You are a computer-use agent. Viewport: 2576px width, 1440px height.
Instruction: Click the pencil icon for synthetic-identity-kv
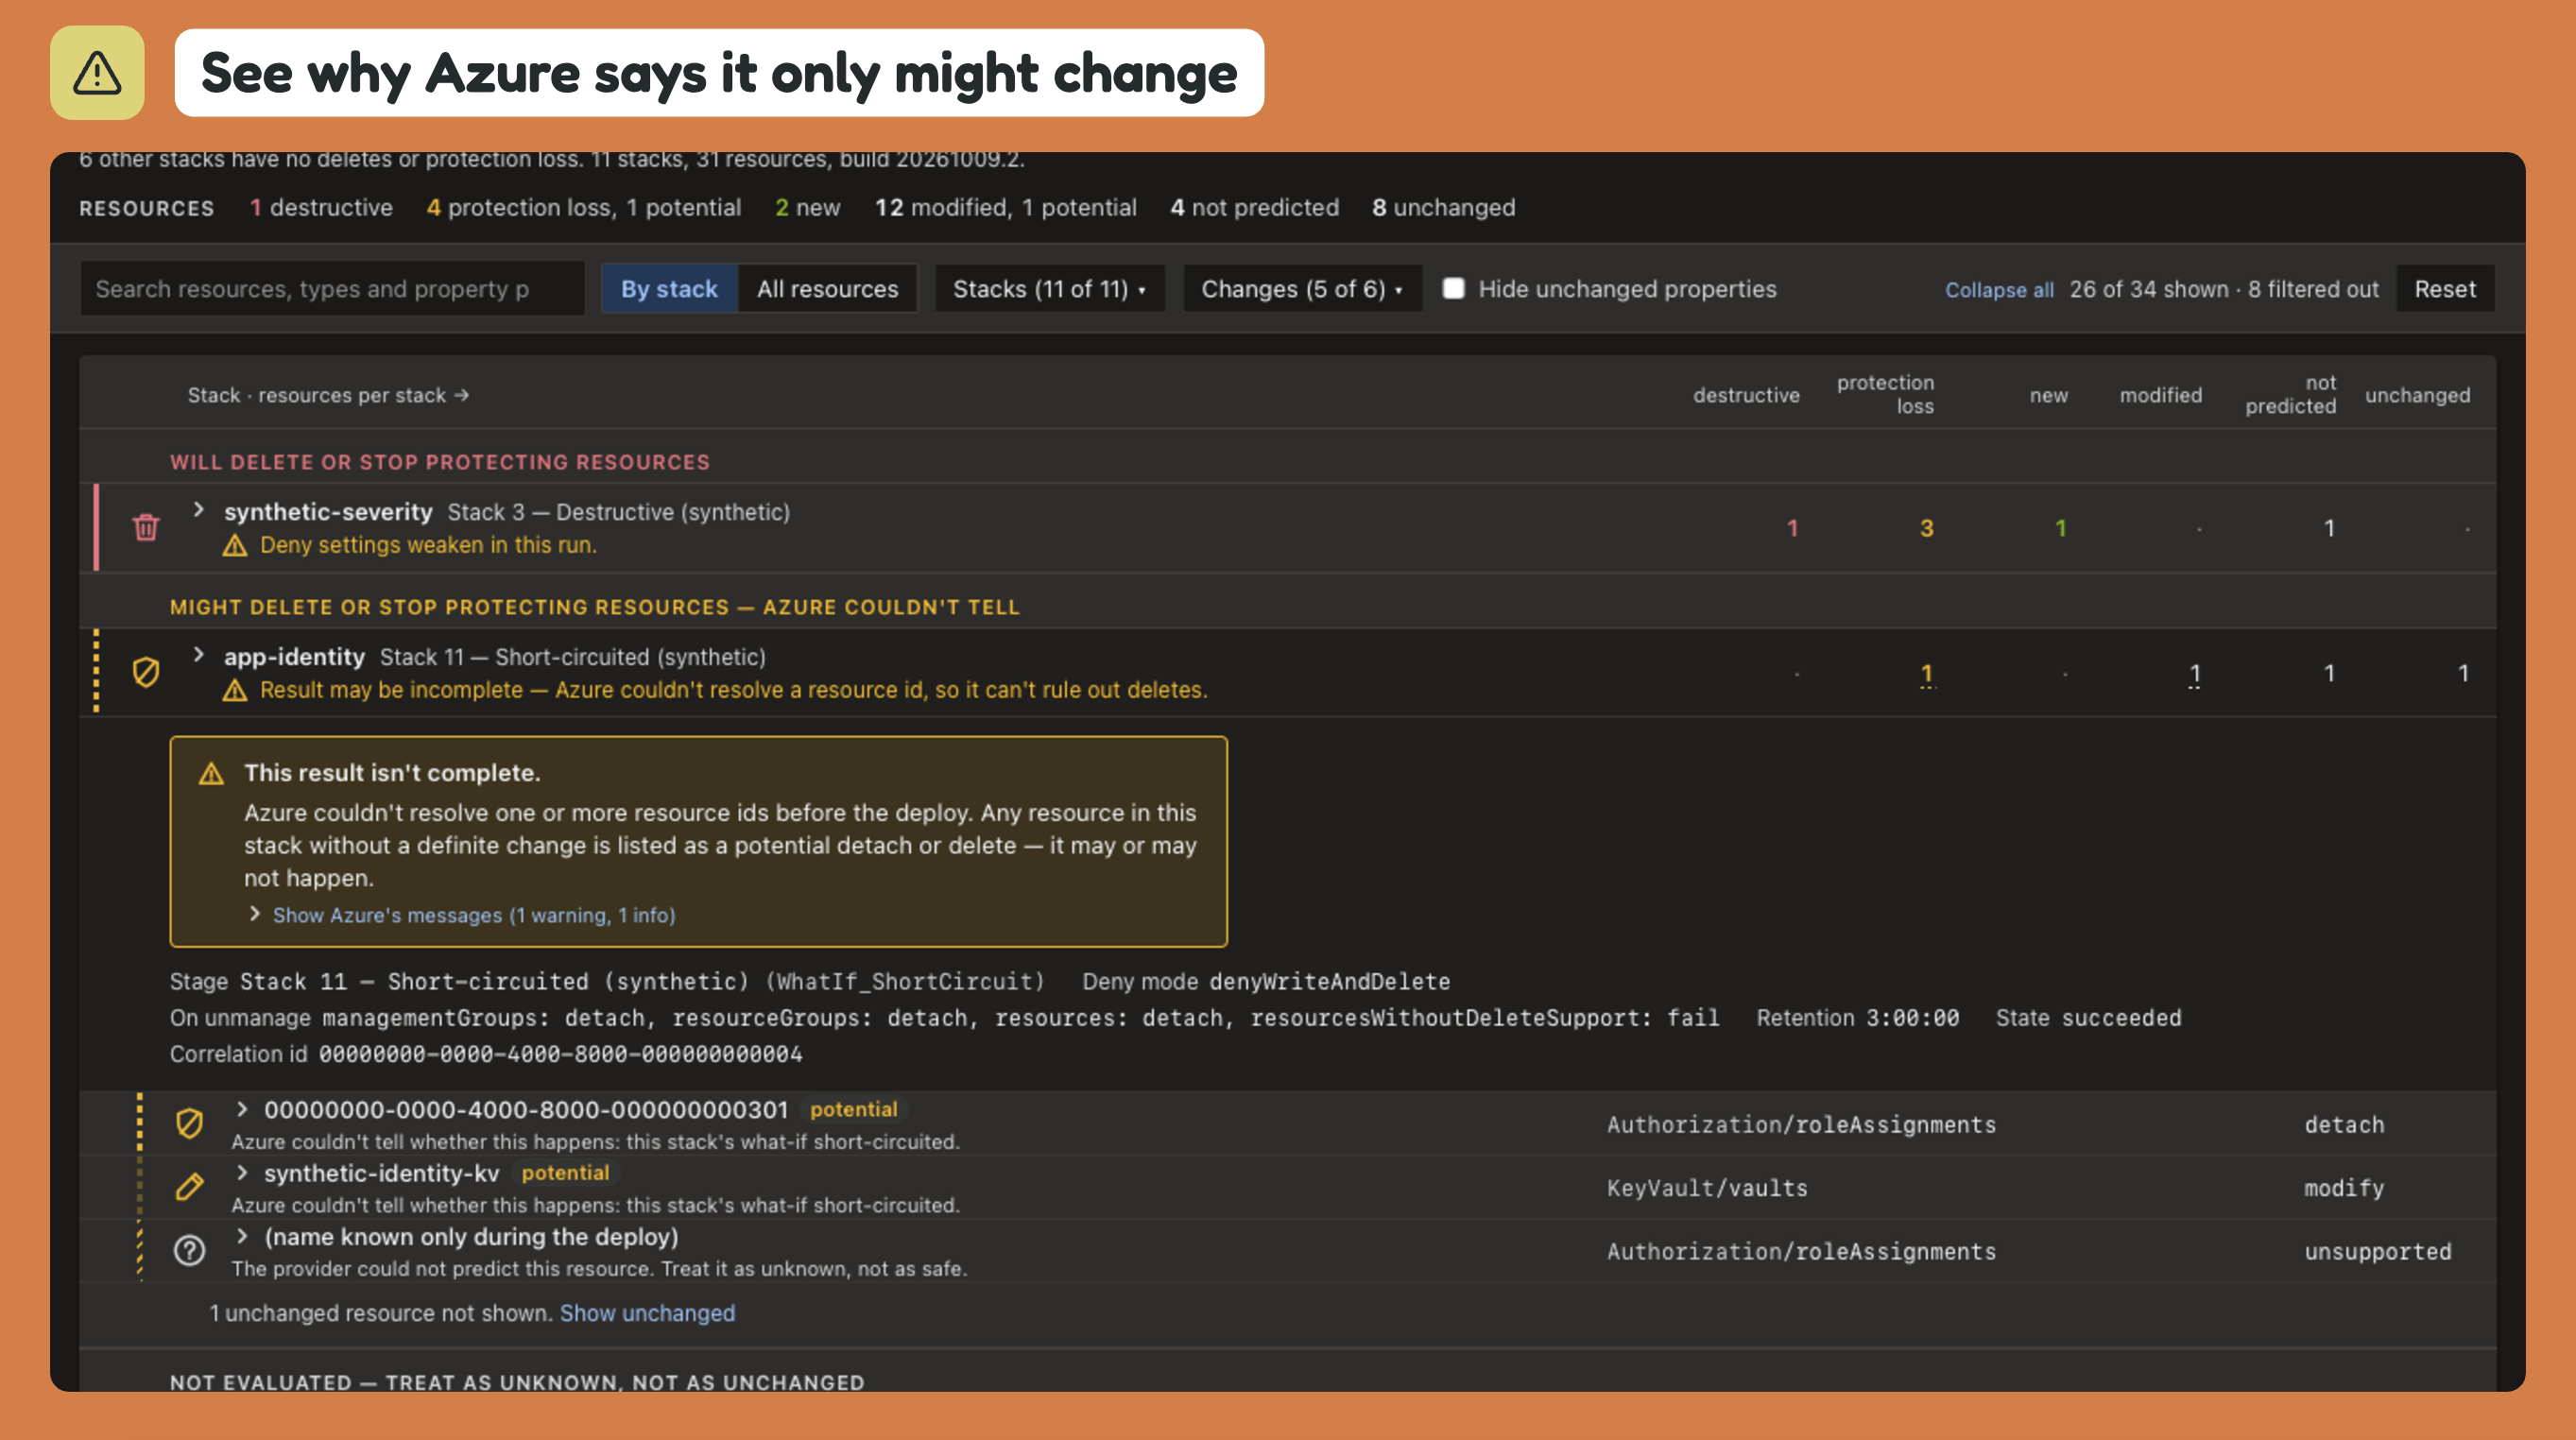click(x=189, y=1187)
